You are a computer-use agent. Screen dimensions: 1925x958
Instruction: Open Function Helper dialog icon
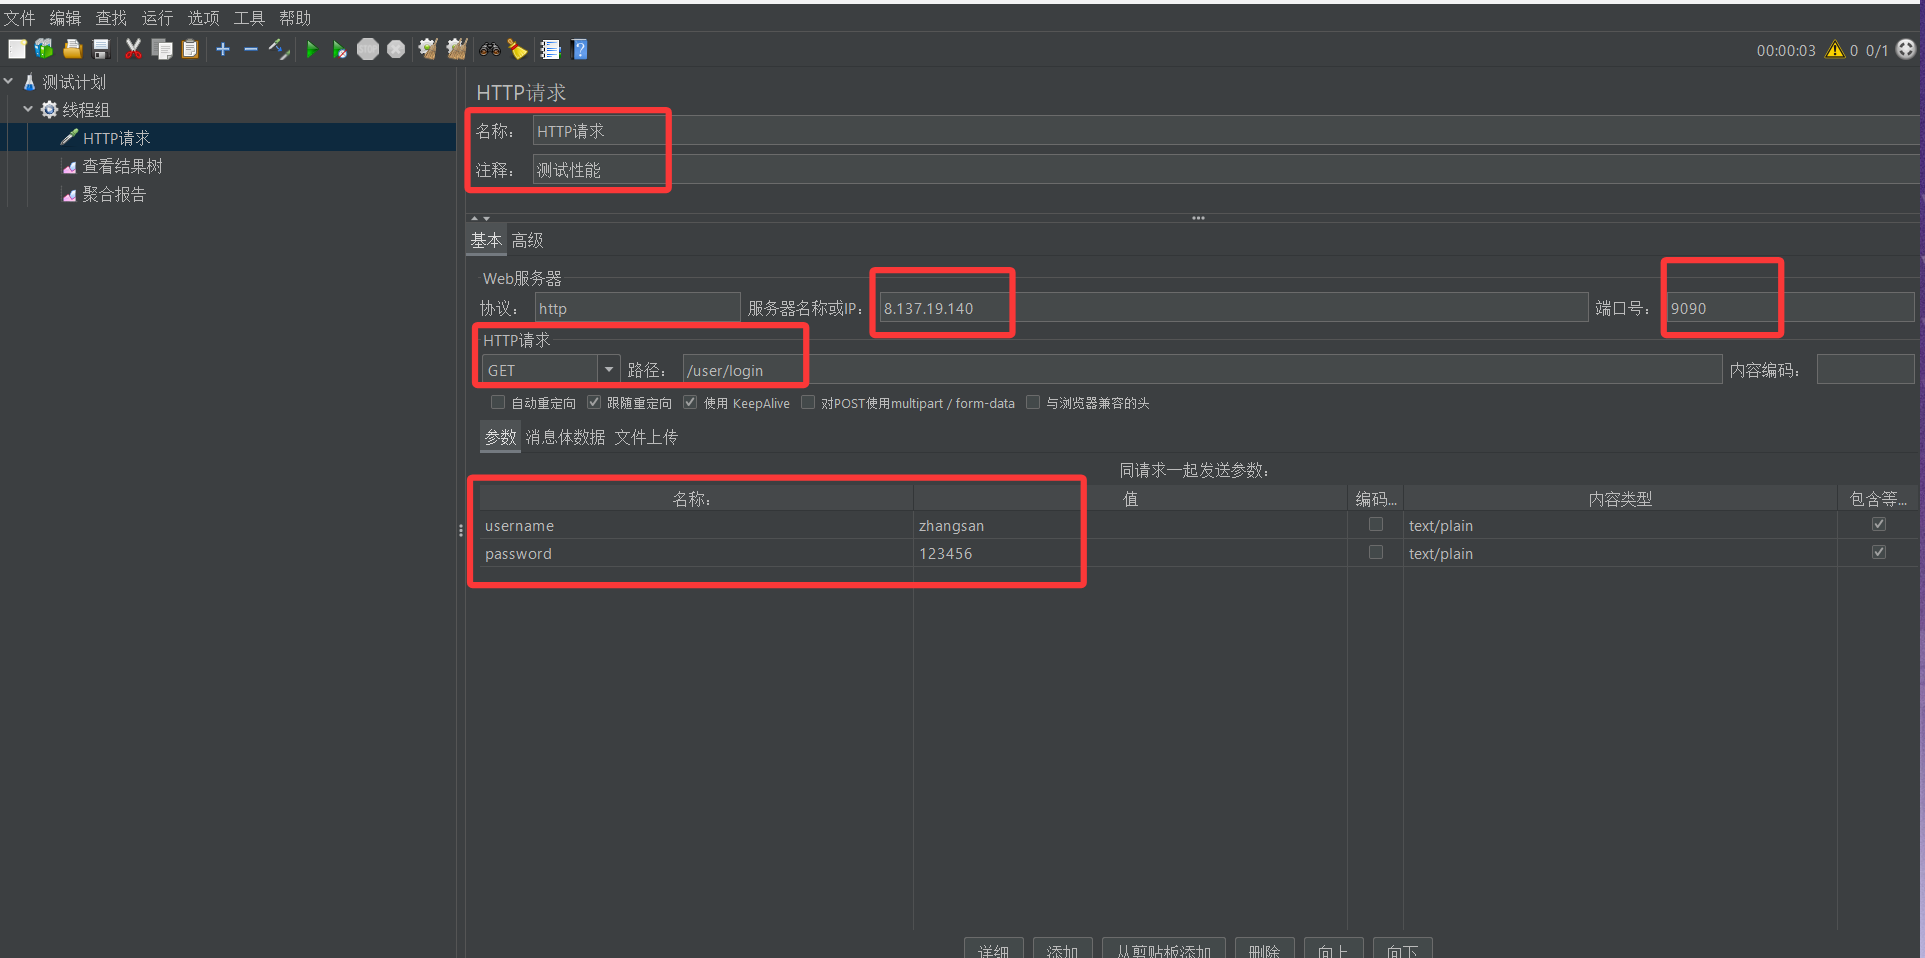550,49
